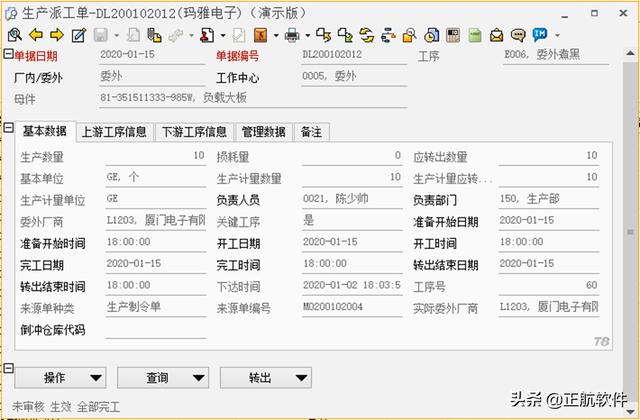Select the 基本数据 tab
The image size is (640, 420).
[x=45, y=131]
